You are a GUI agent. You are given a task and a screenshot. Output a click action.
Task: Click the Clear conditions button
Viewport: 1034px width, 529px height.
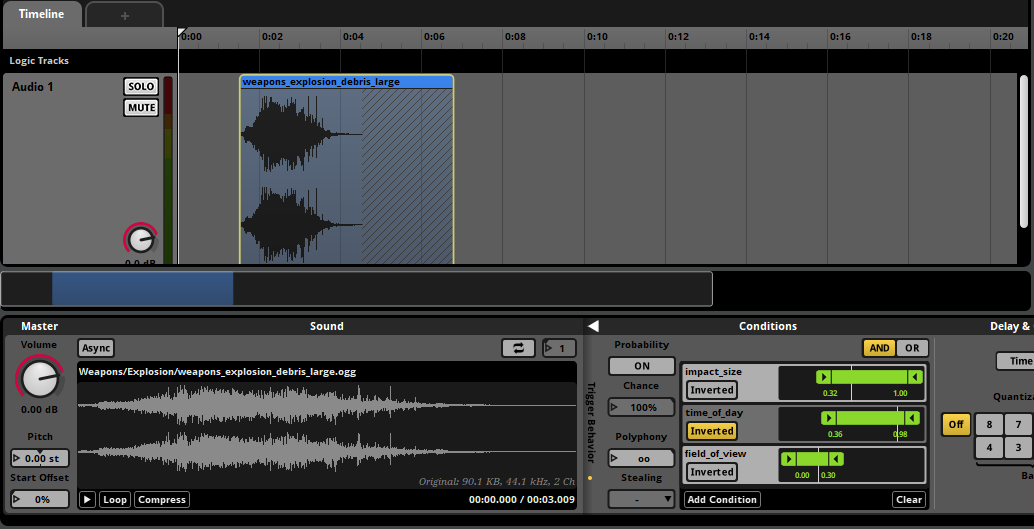click(908, 499)
